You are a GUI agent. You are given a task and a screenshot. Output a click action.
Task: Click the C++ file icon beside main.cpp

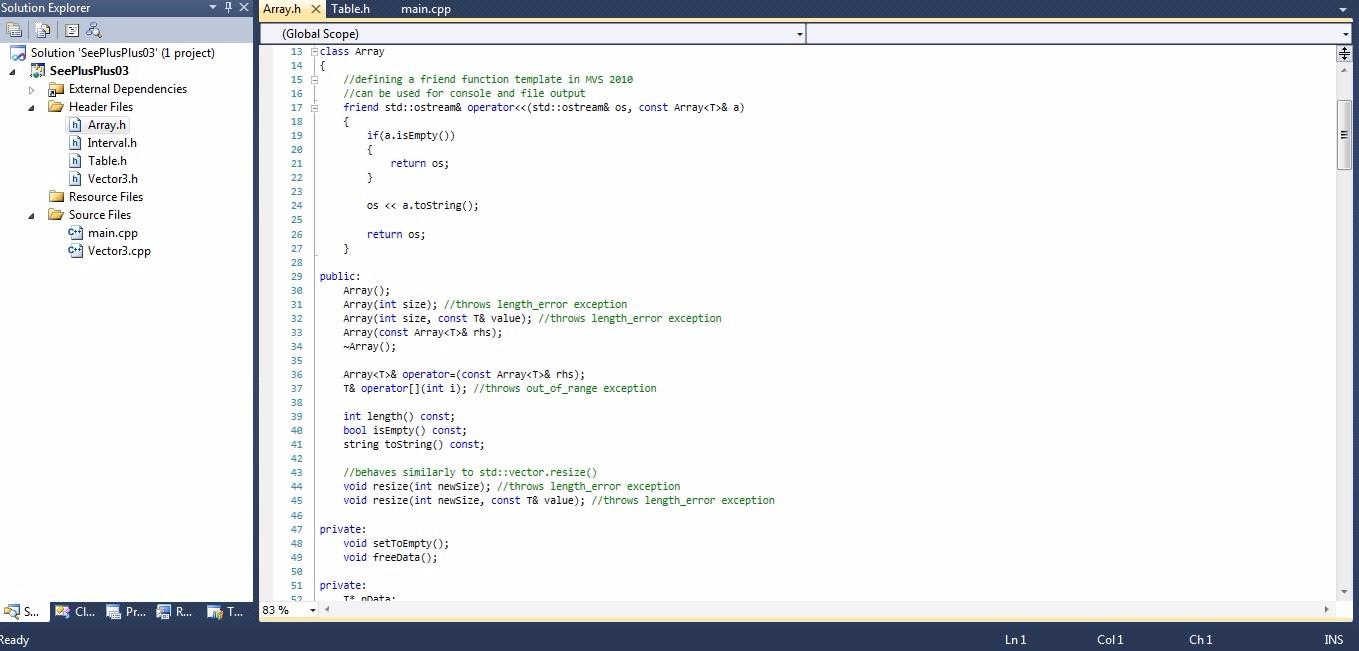[75, 233]
